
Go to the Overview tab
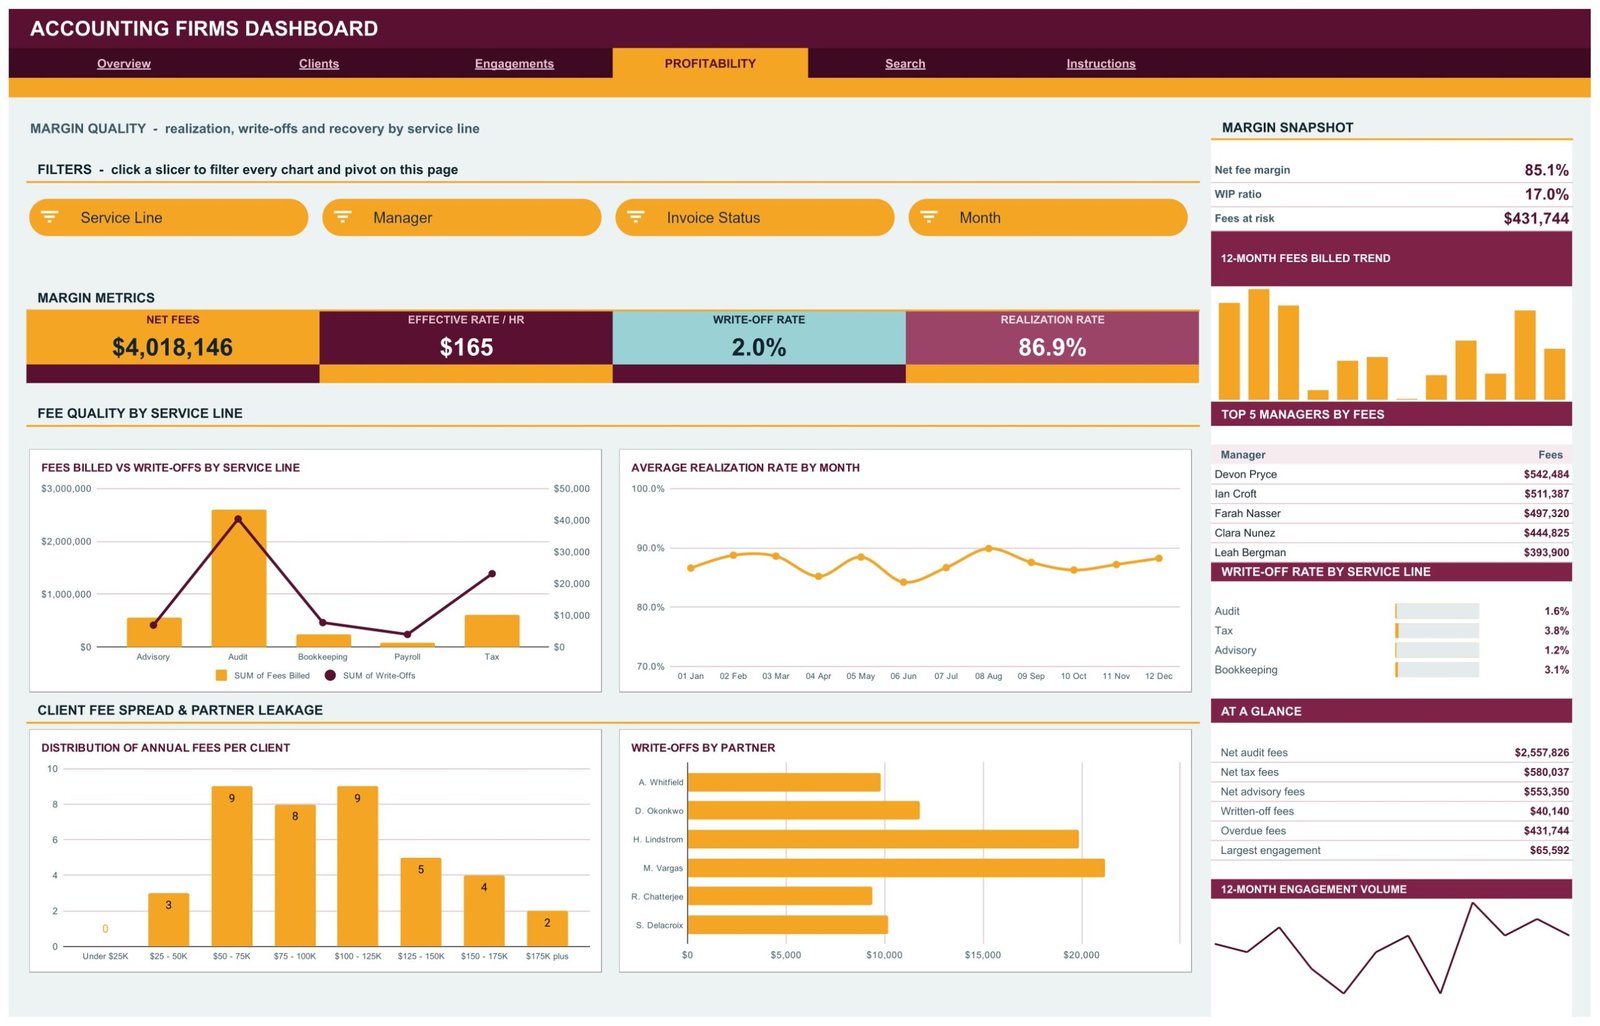point(124,63)
